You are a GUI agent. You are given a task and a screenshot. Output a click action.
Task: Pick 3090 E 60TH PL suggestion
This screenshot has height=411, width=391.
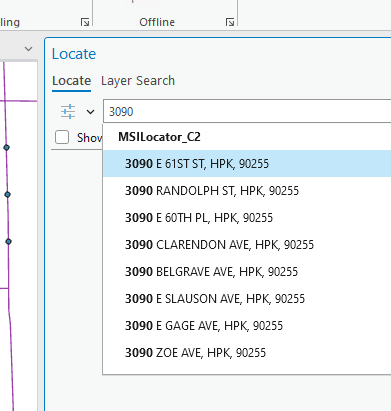247,218
